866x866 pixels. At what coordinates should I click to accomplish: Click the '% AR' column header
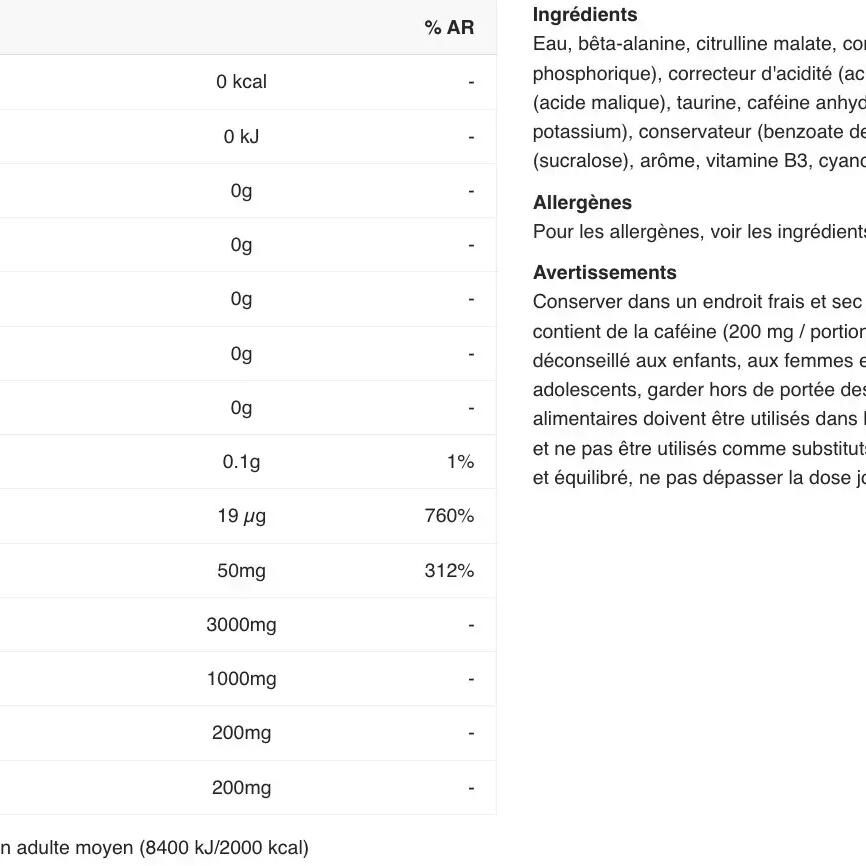[449, 28]
